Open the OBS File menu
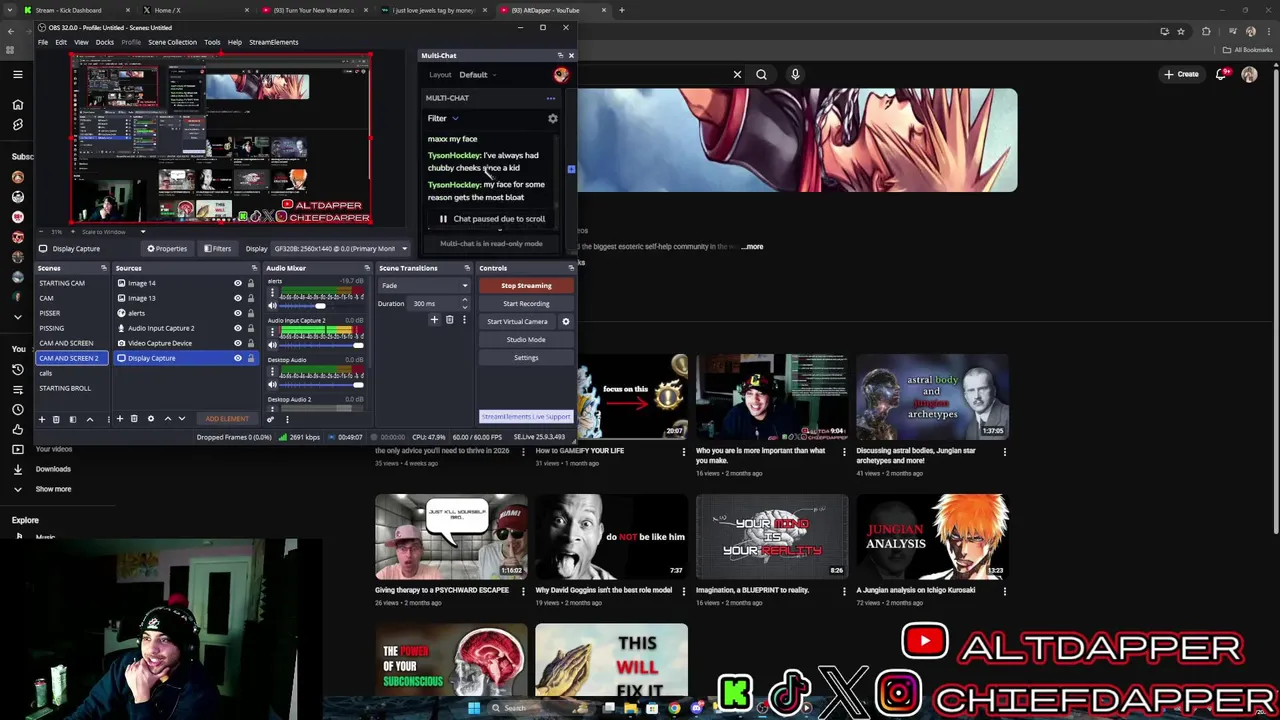The image size is (1280, 720). (x=43, y=42)
